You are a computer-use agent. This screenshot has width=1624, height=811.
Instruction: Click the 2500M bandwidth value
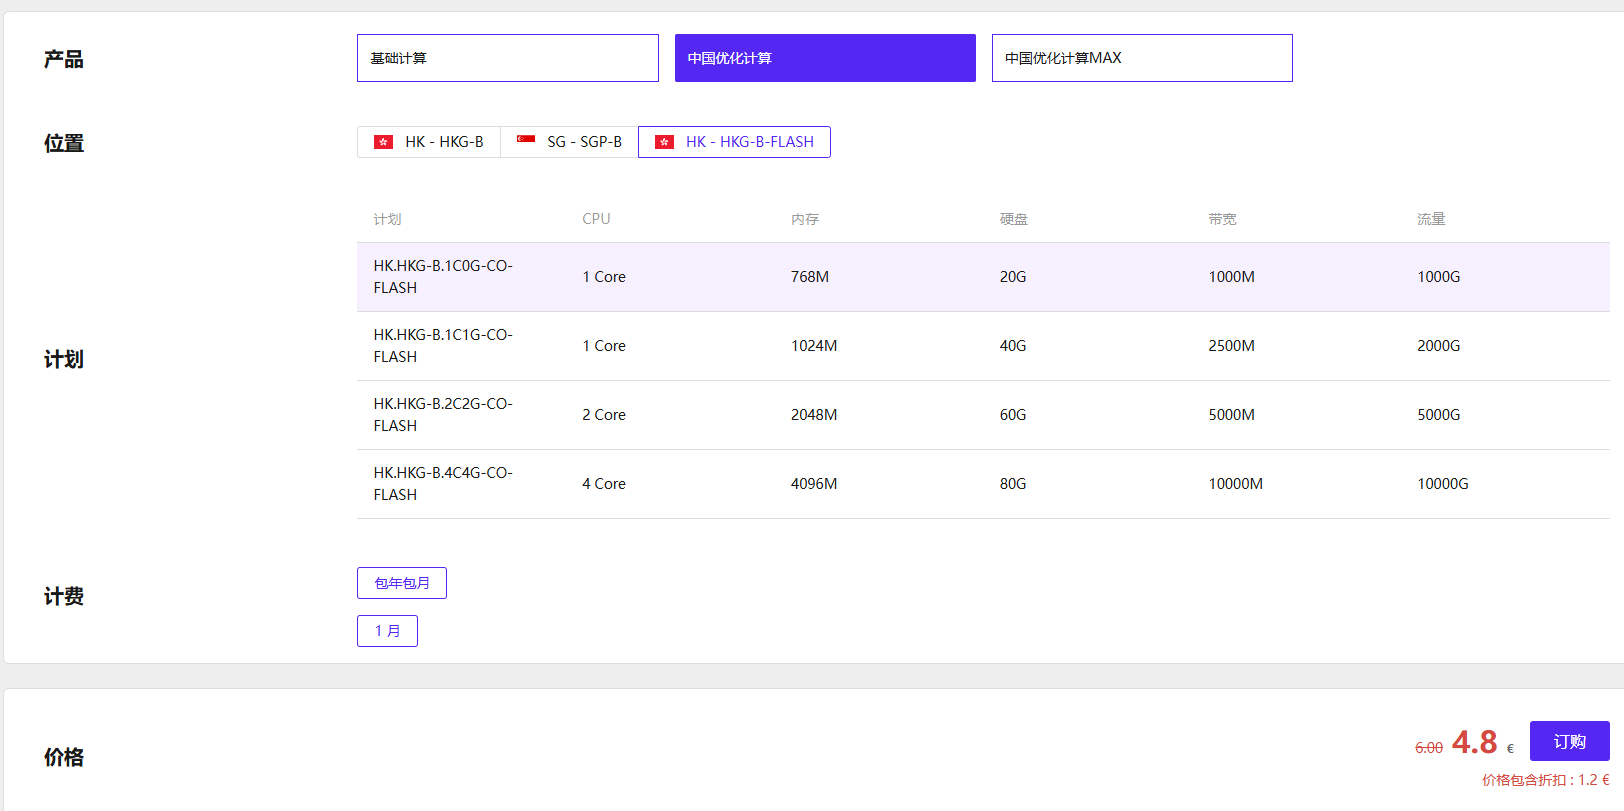click(x=1231, y=346)
